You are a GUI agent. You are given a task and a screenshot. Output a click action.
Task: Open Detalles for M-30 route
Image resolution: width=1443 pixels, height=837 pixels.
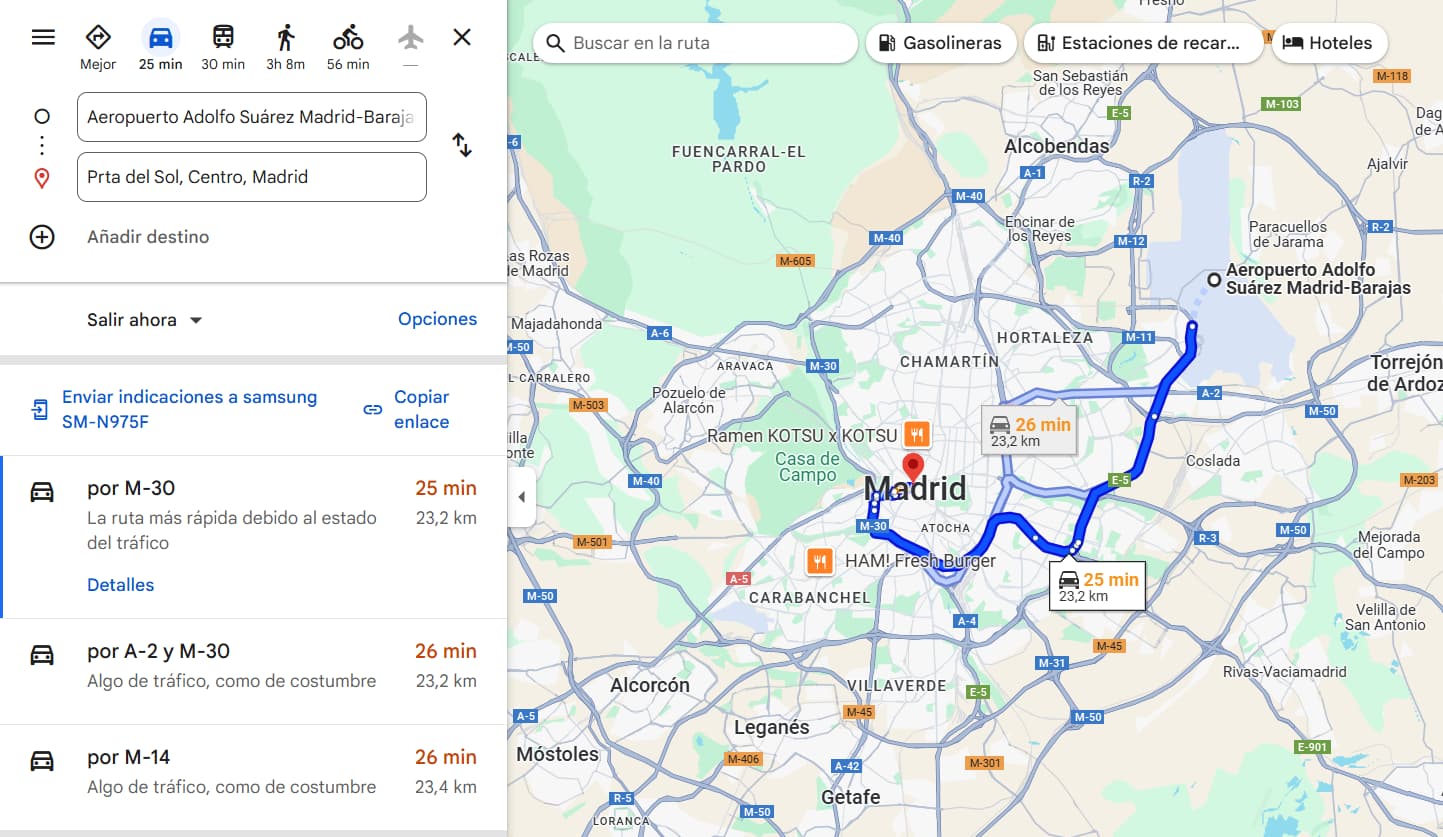[121, 585]
